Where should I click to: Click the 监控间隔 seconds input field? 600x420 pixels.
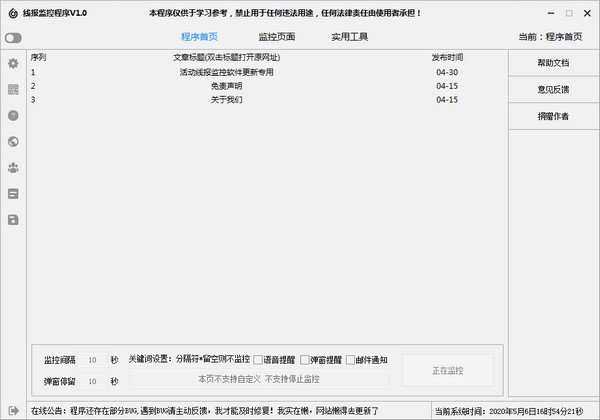[x=91, y=359]
